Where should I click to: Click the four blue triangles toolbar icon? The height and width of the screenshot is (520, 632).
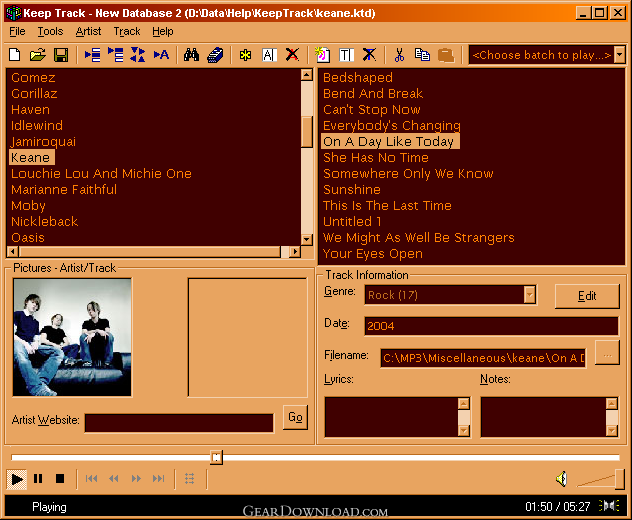(x=138, y=54)
